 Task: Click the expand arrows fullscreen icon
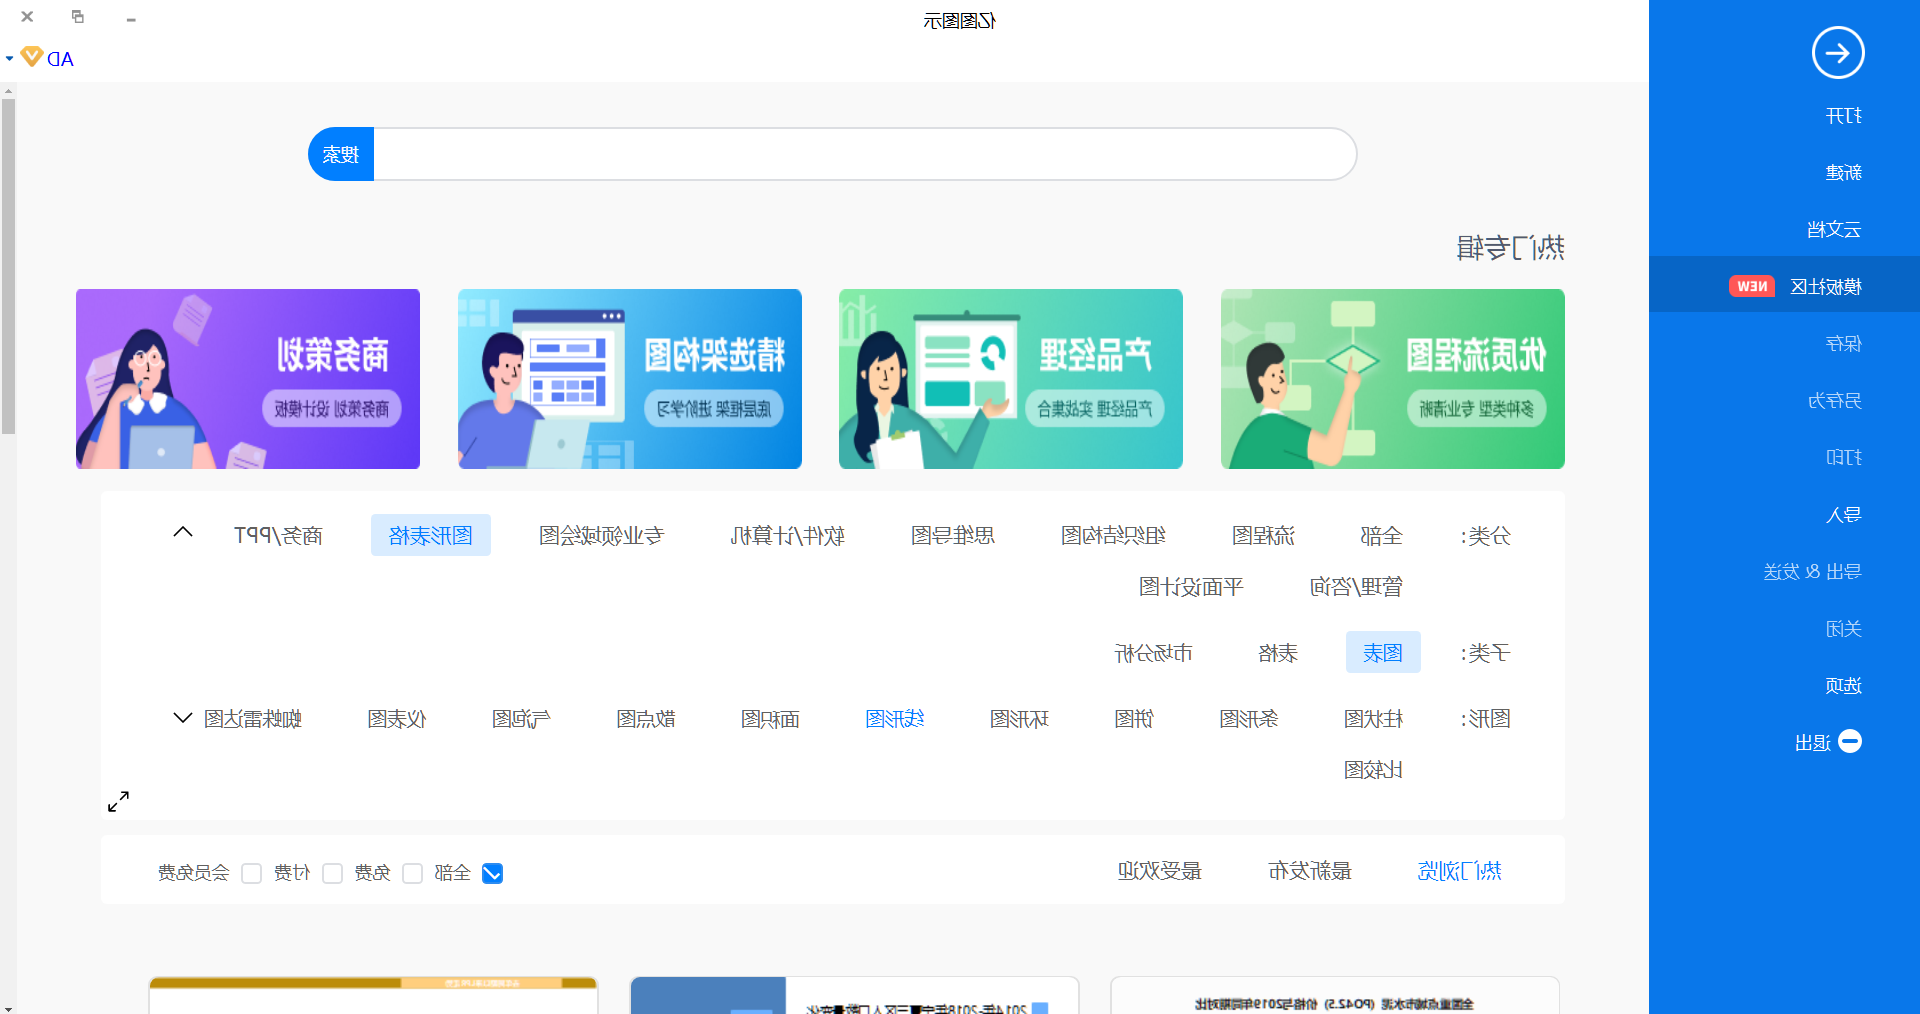[118, 802]
